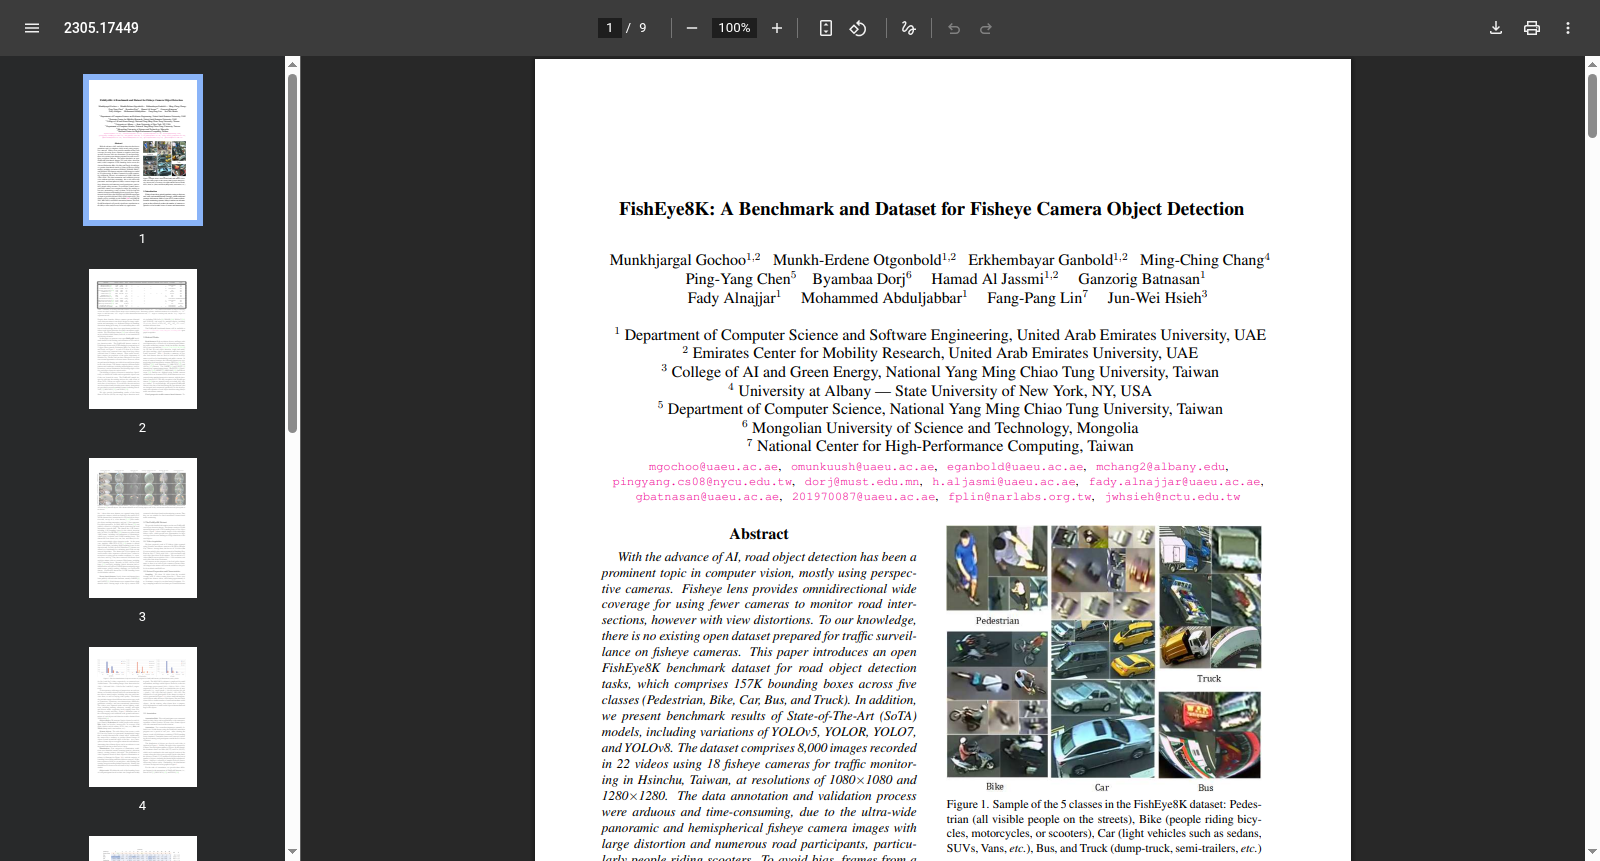Click author name Jun-Wei Hsieh
Viewport: 1600px width, 861px height.
click(1154, 298)
